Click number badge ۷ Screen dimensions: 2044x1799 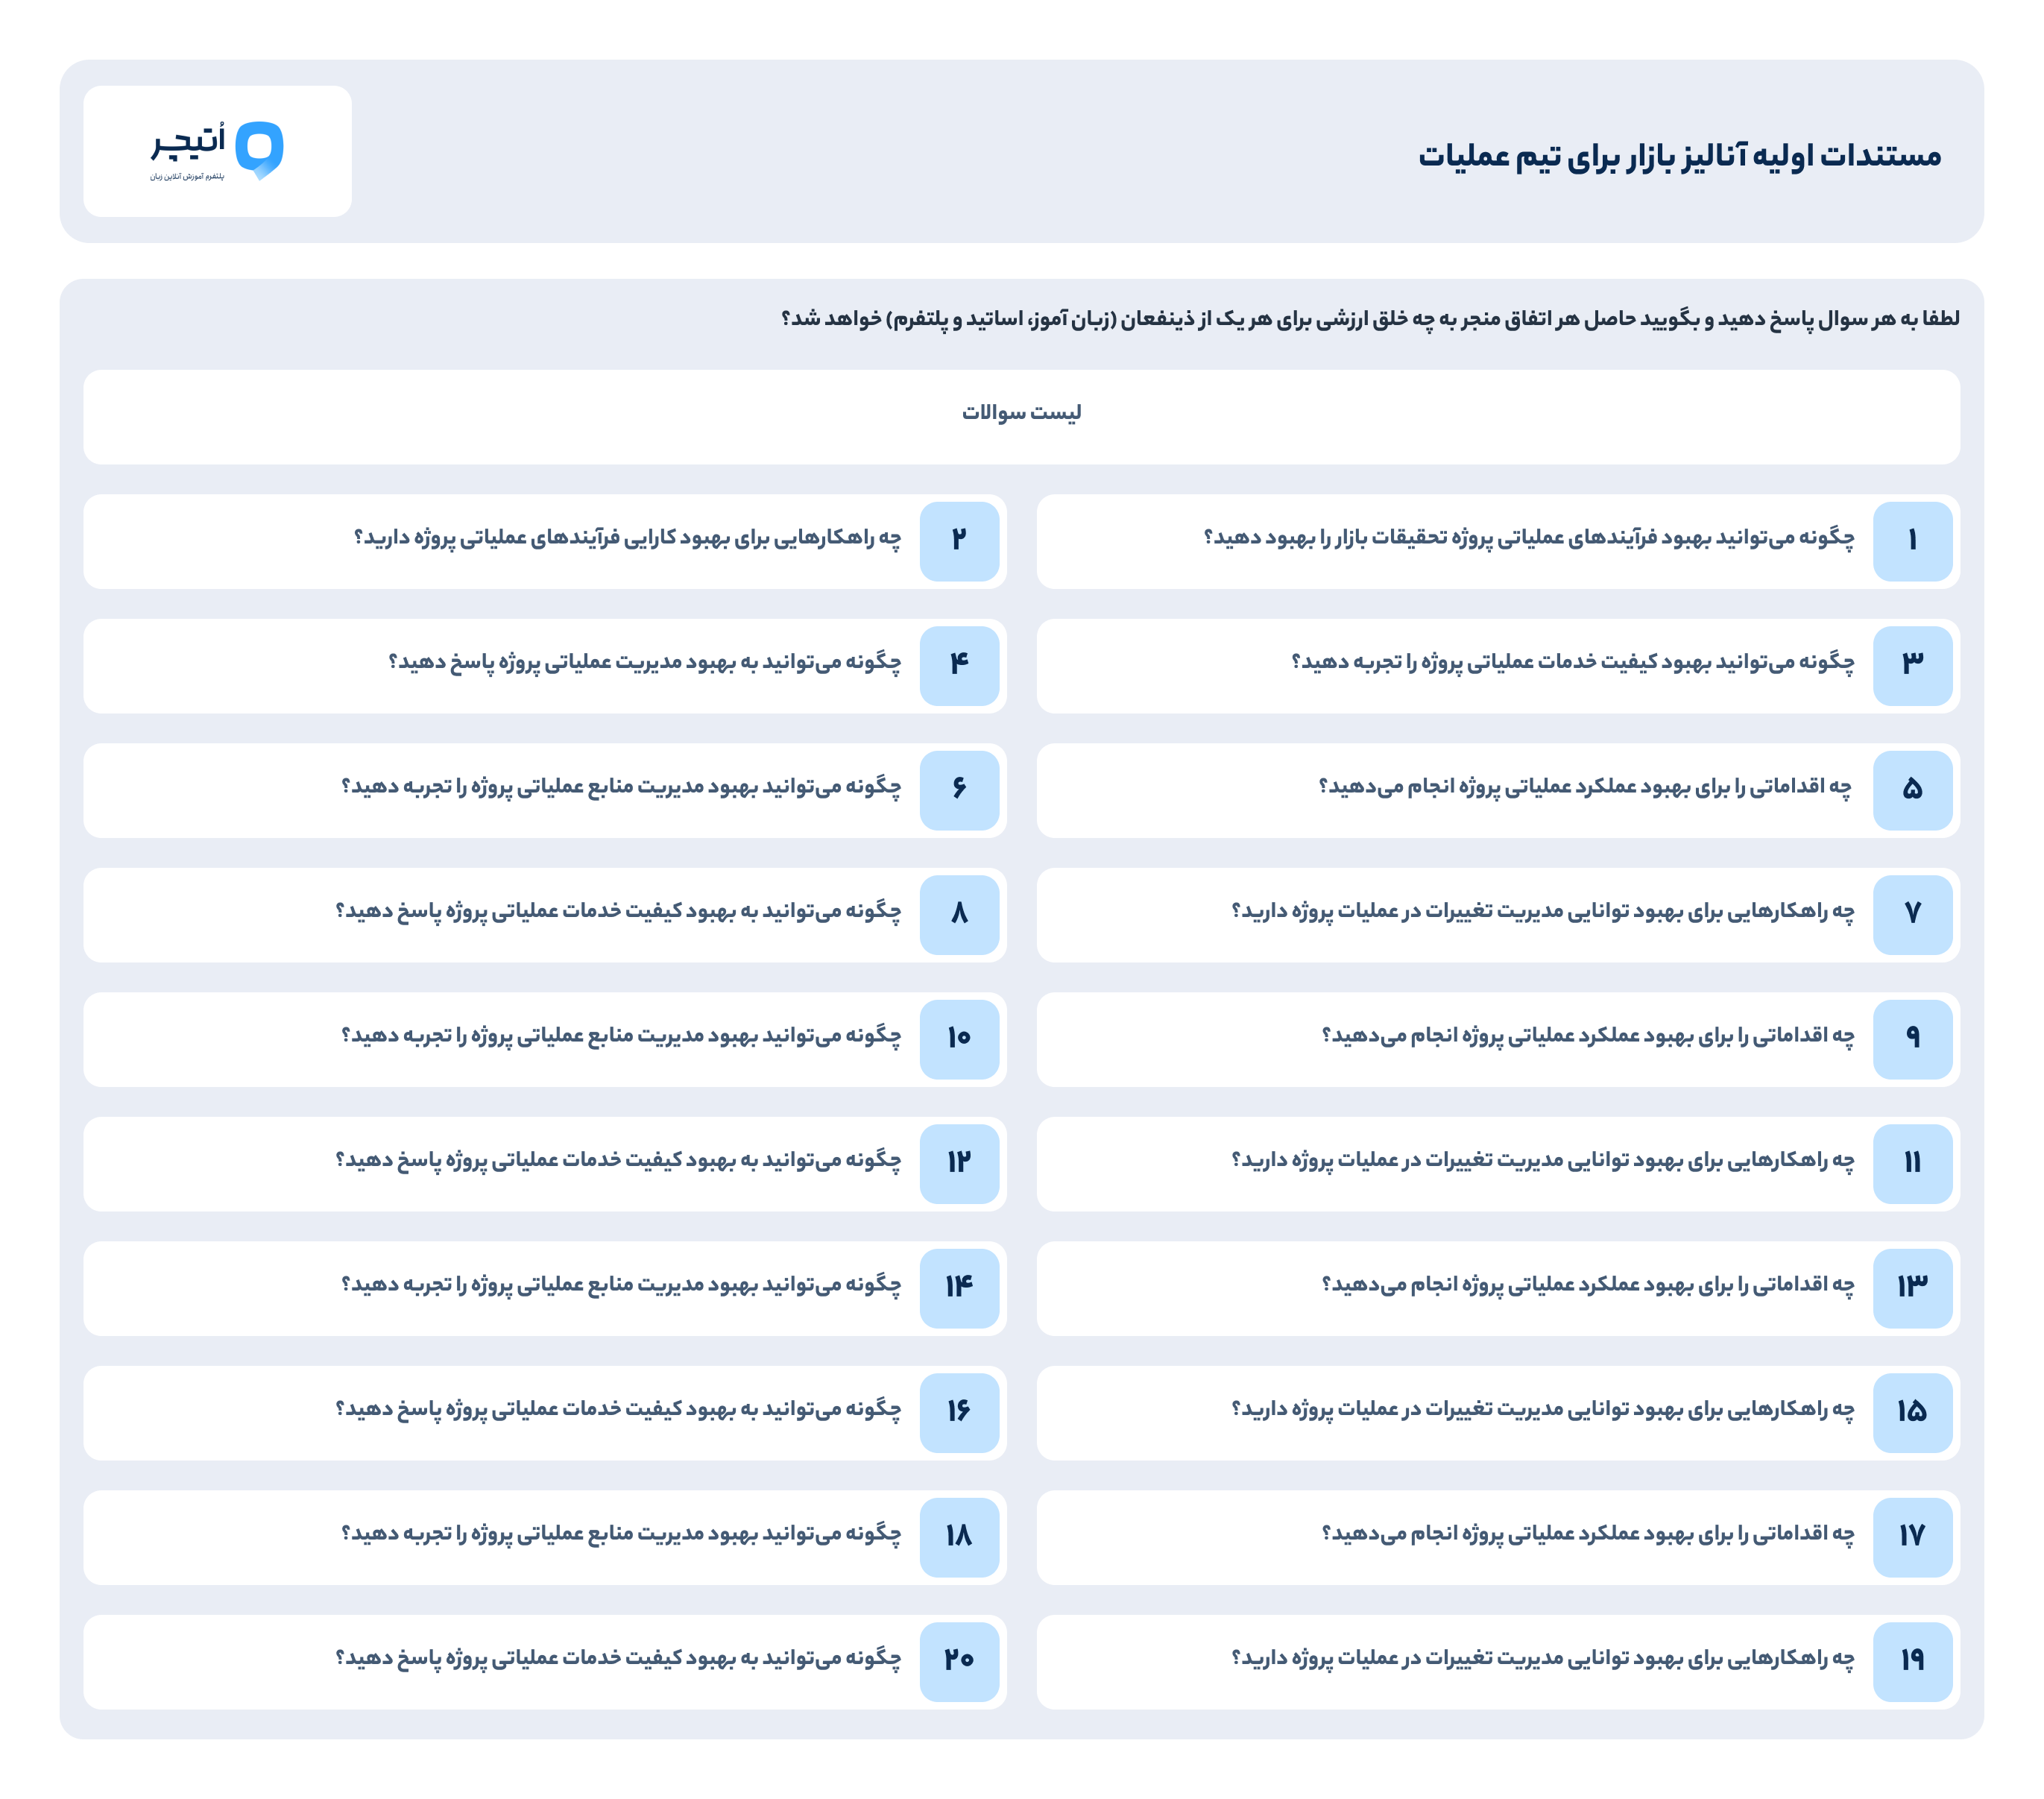1912,915
